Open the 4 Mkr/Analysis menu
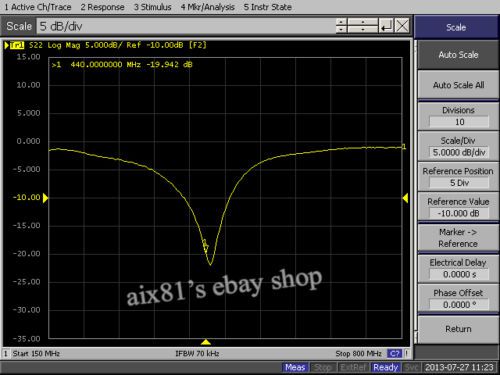The width and height of the screenshot is (500, 375). 207,7
